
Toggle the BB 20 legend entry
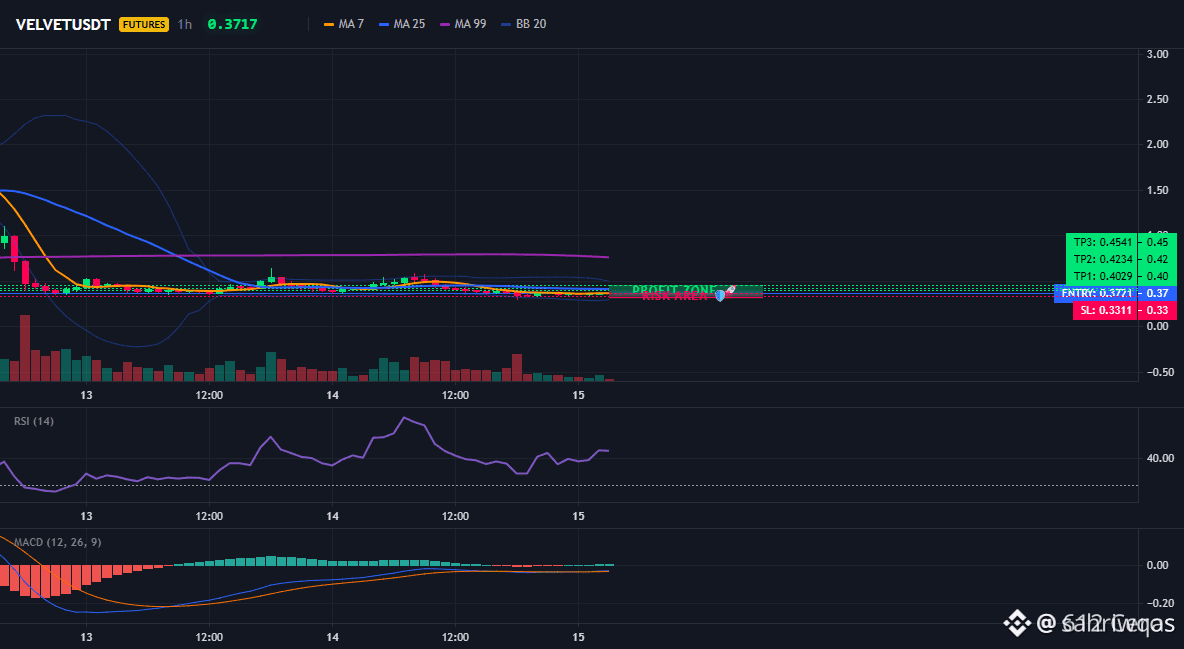click(x=523, y=24)
